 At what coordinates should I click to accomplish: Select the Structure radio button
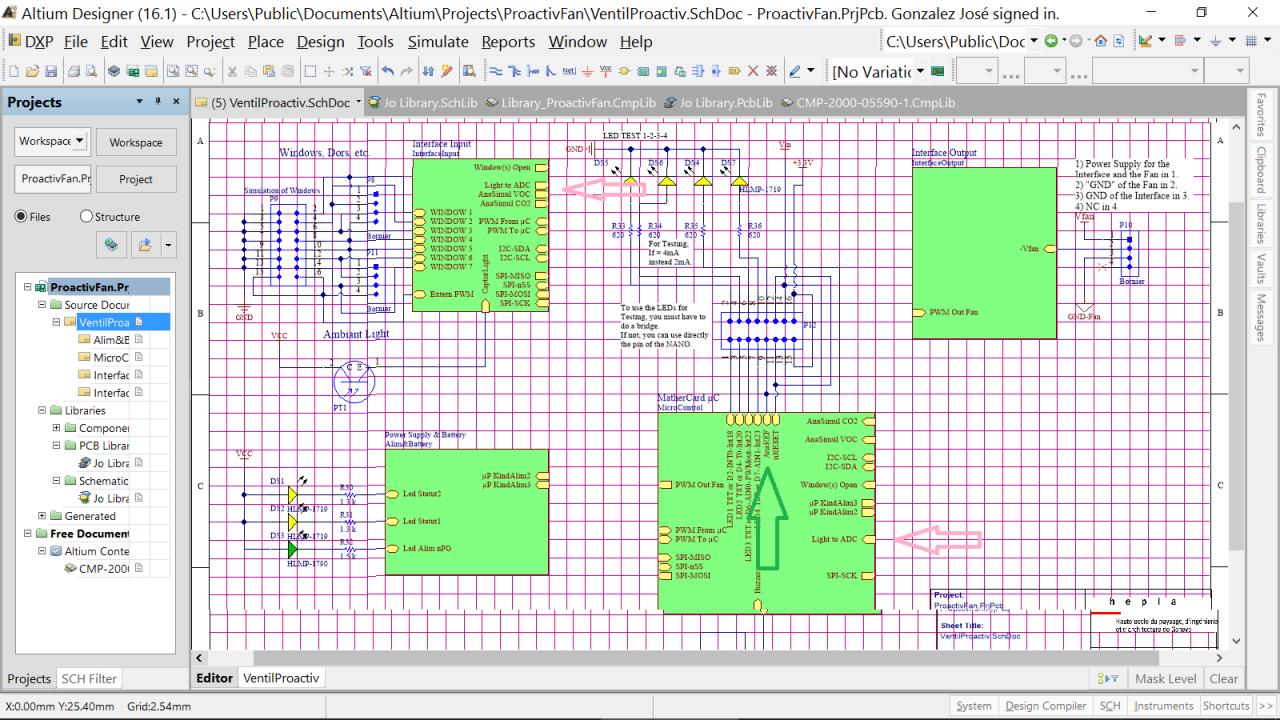coord(86,217)
